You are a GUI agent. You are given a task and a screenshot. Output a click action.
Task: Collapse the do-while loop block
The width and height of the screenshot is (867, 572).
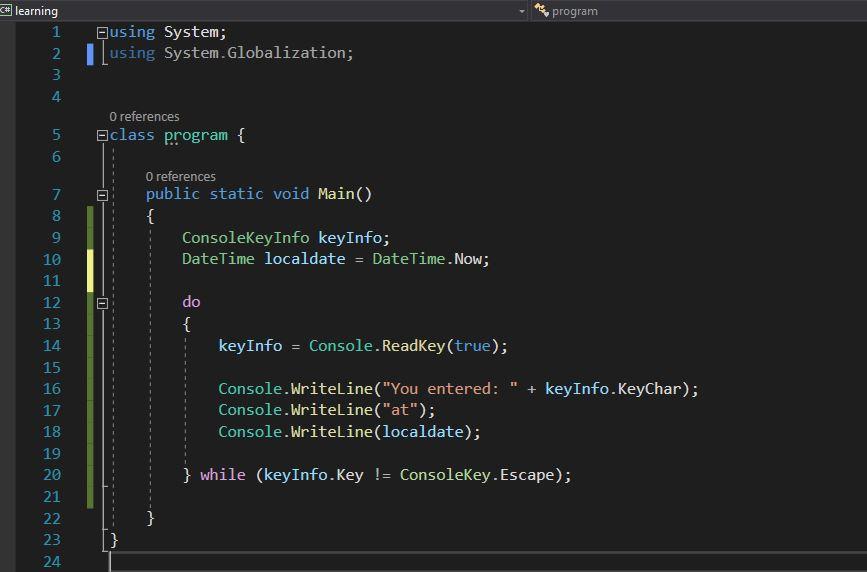[102, 303]
